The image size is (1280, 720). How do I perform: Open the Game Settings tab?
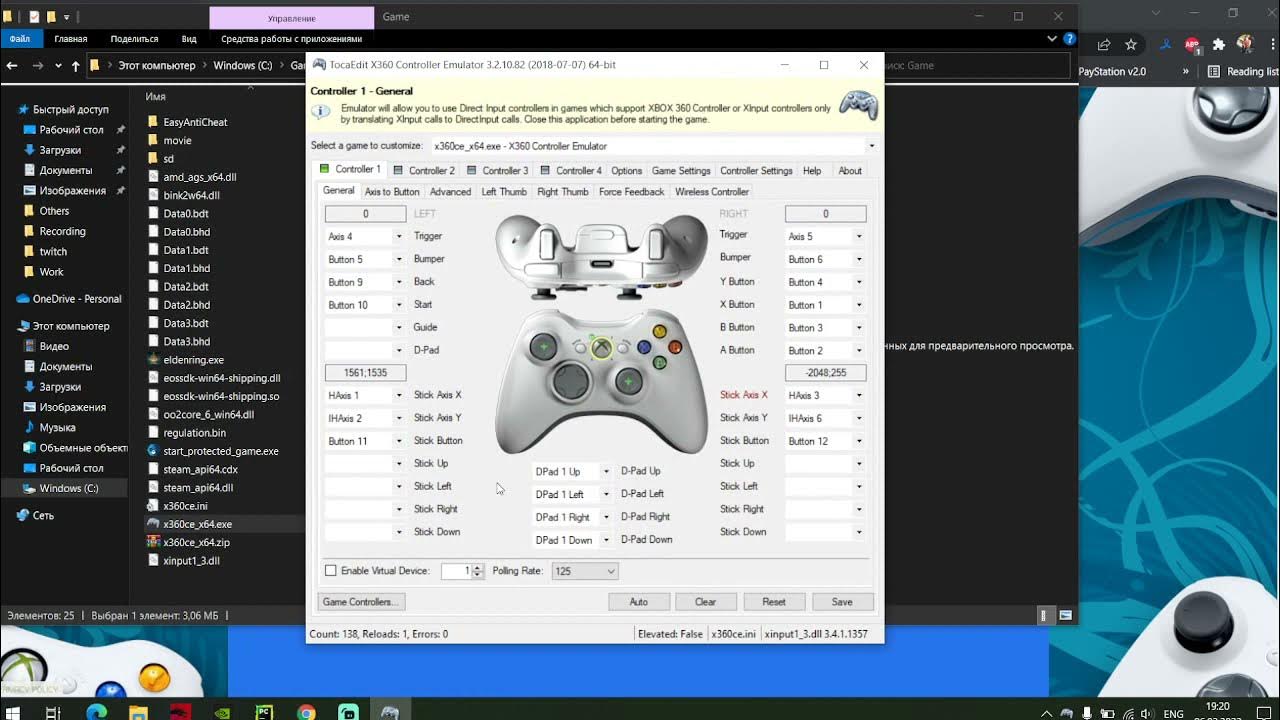click(681, 171)
